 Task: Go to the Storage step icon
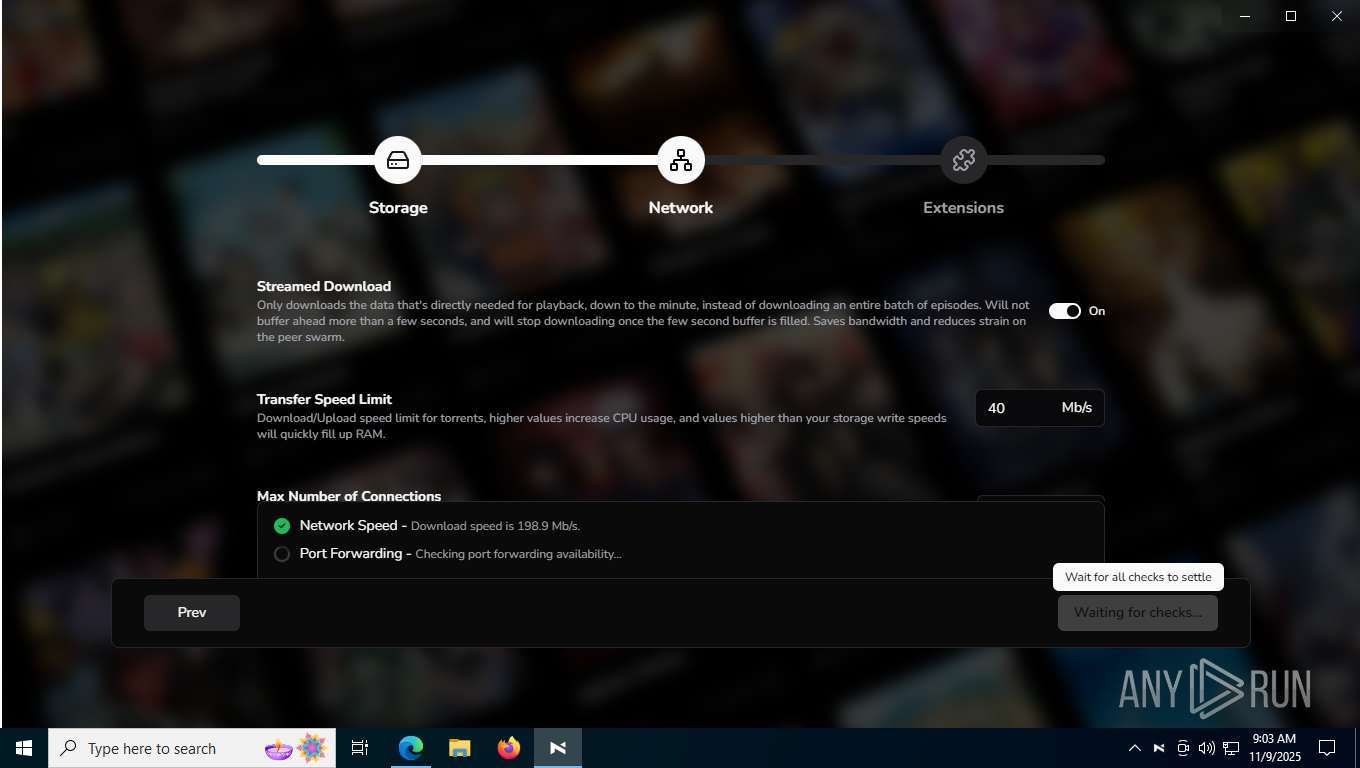398,160
